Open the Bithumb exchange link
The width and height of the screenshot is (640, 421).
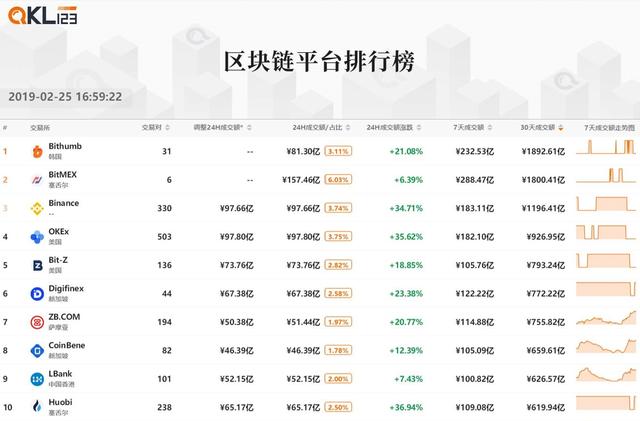click(x=65, y=146)
